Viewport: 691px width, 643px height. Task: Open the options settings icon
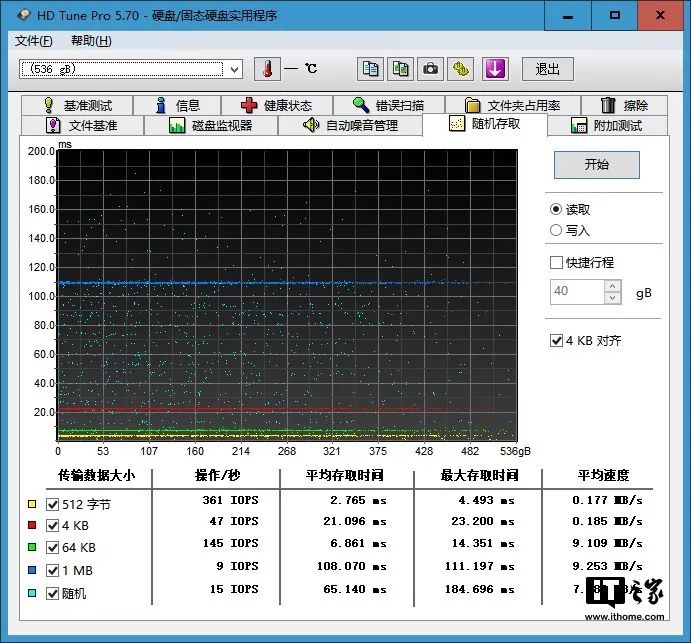(x=460, y=69)
